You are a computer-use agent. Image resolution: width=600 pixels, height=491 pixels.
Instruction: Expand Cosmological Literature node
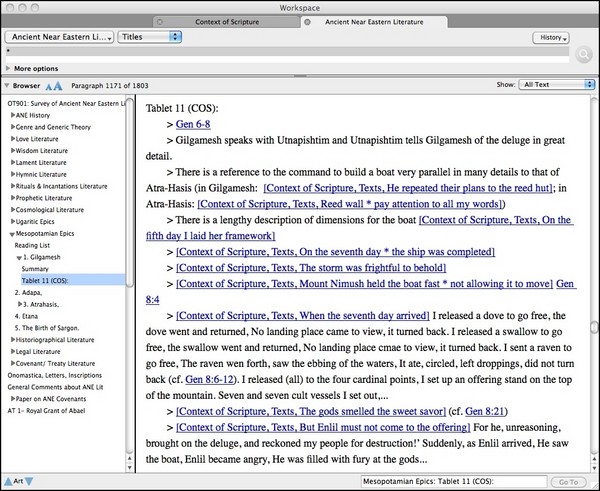pyautogui.click(x=13, y=210)
